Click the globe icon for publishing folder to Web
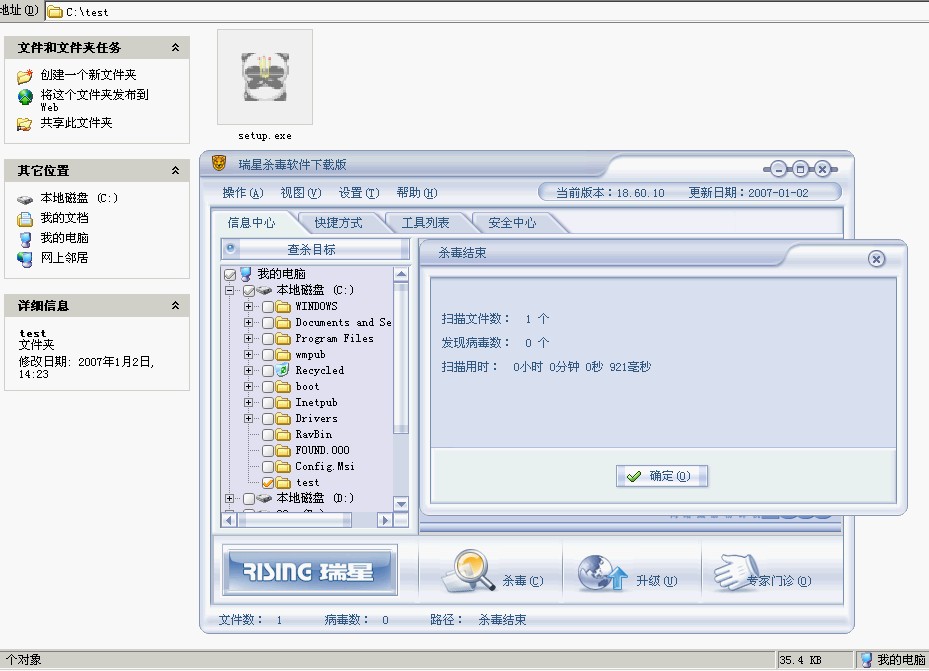This screenshot has width=929, height=671. [25, 97]
